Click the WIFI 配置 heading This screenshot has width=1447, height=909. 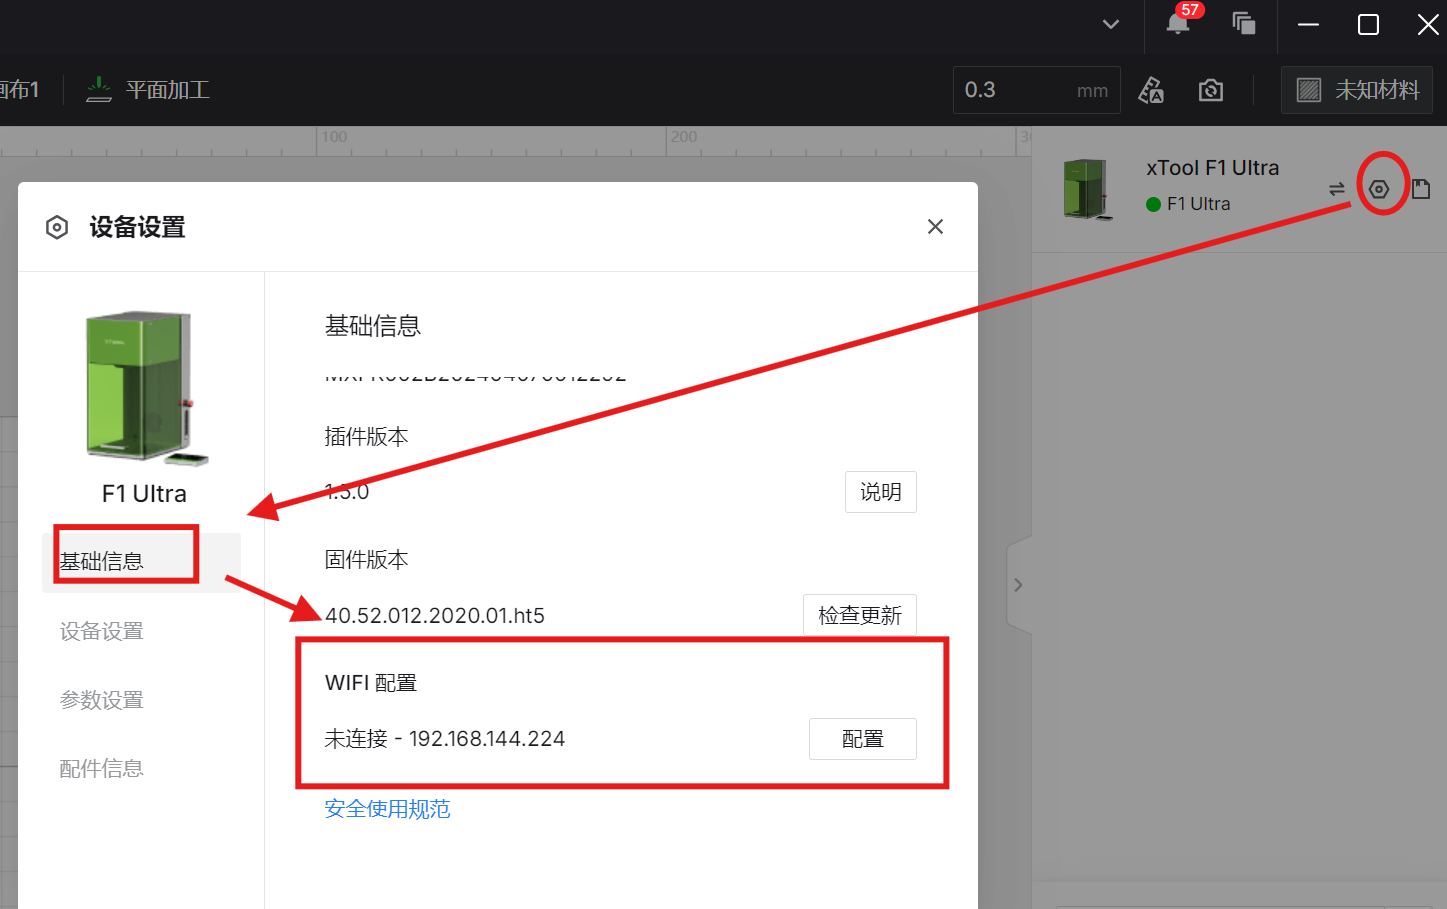click(371, 683)
